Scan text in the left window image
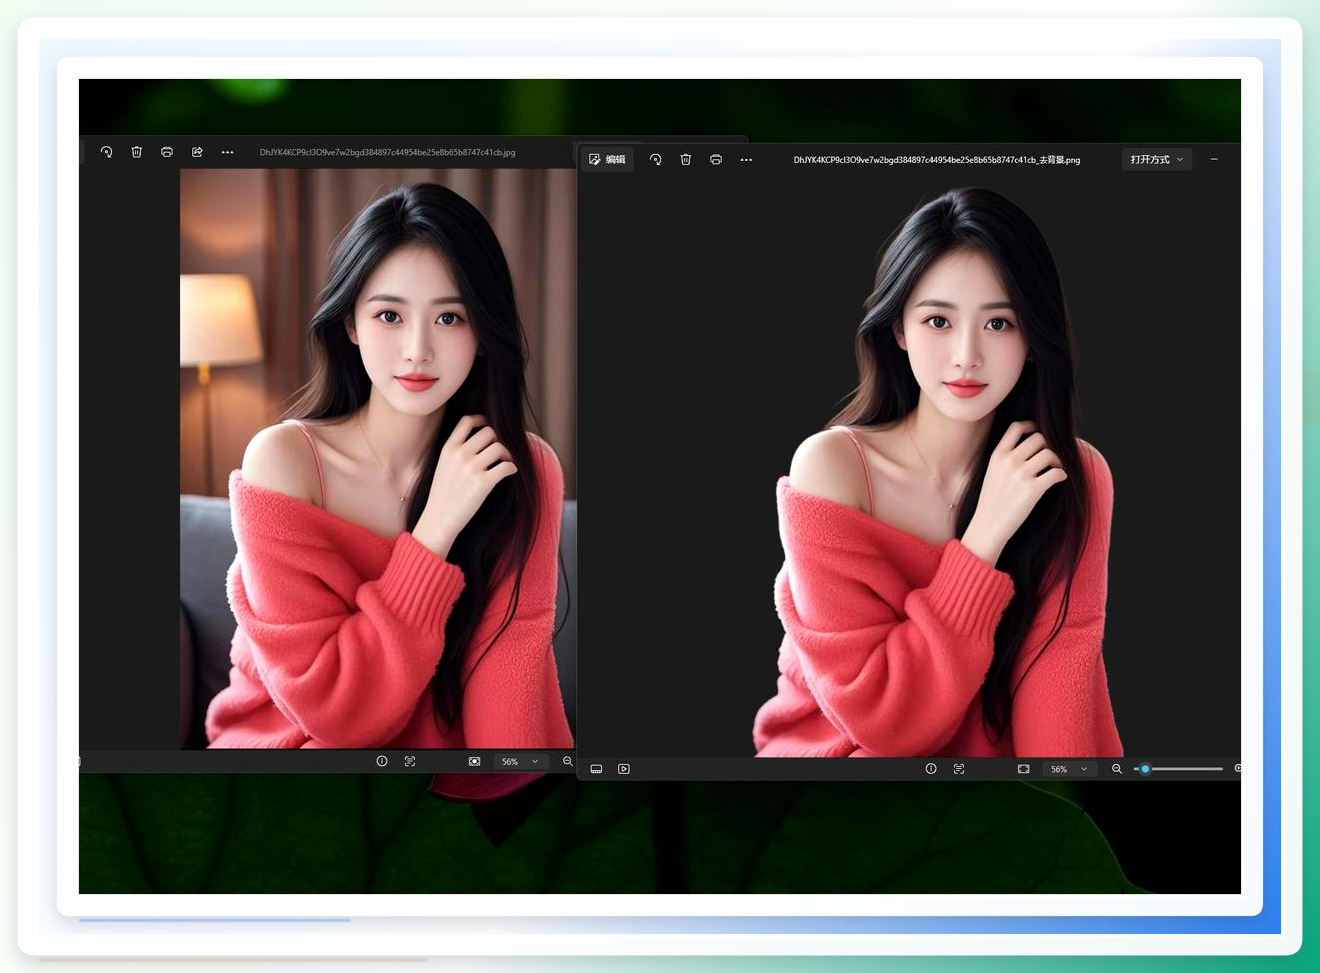 [410, 761]
